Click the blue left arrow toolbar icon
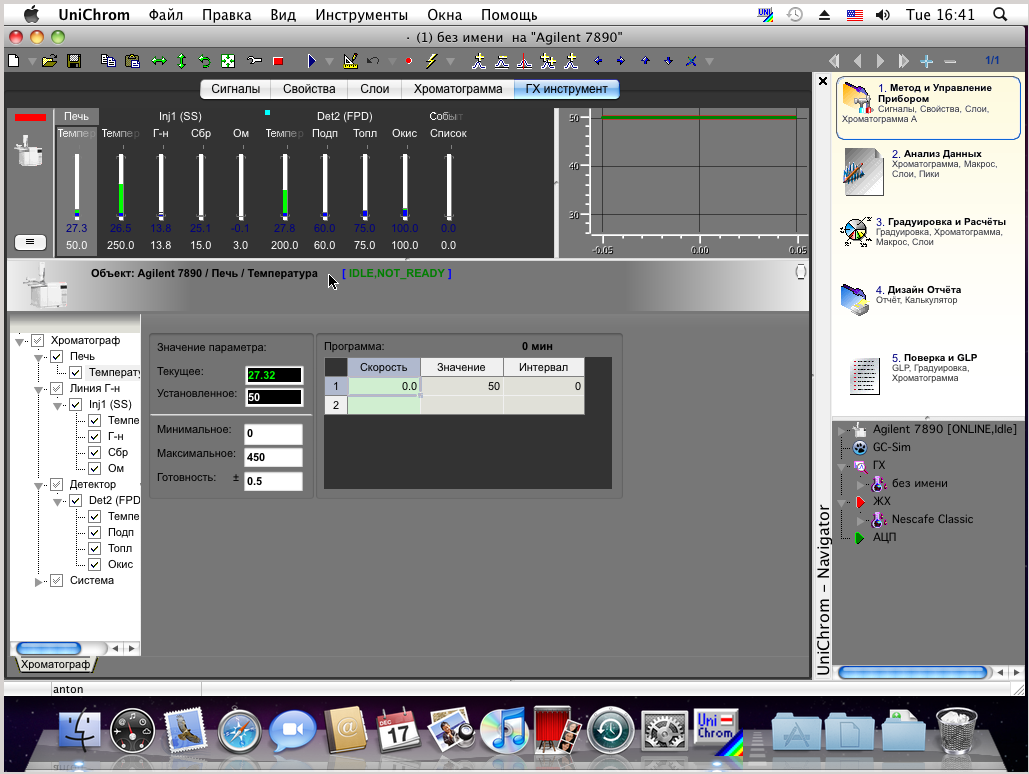Image resolution: width=1029 pixels, height=774 pixels. pyautogui.click(x=598, y=61)
